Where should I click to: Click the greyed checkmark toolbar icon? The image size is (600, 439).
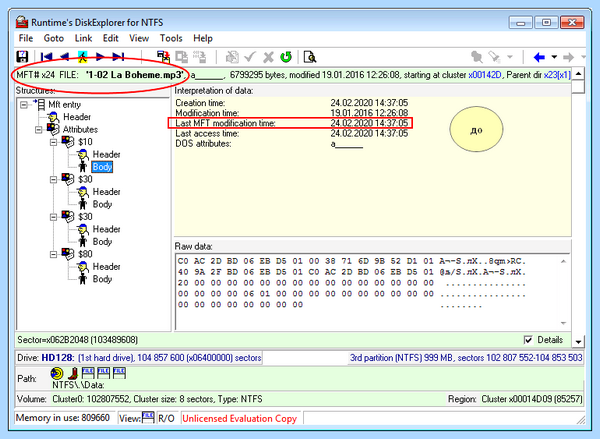pyautogui.click(x=250, y=57)
